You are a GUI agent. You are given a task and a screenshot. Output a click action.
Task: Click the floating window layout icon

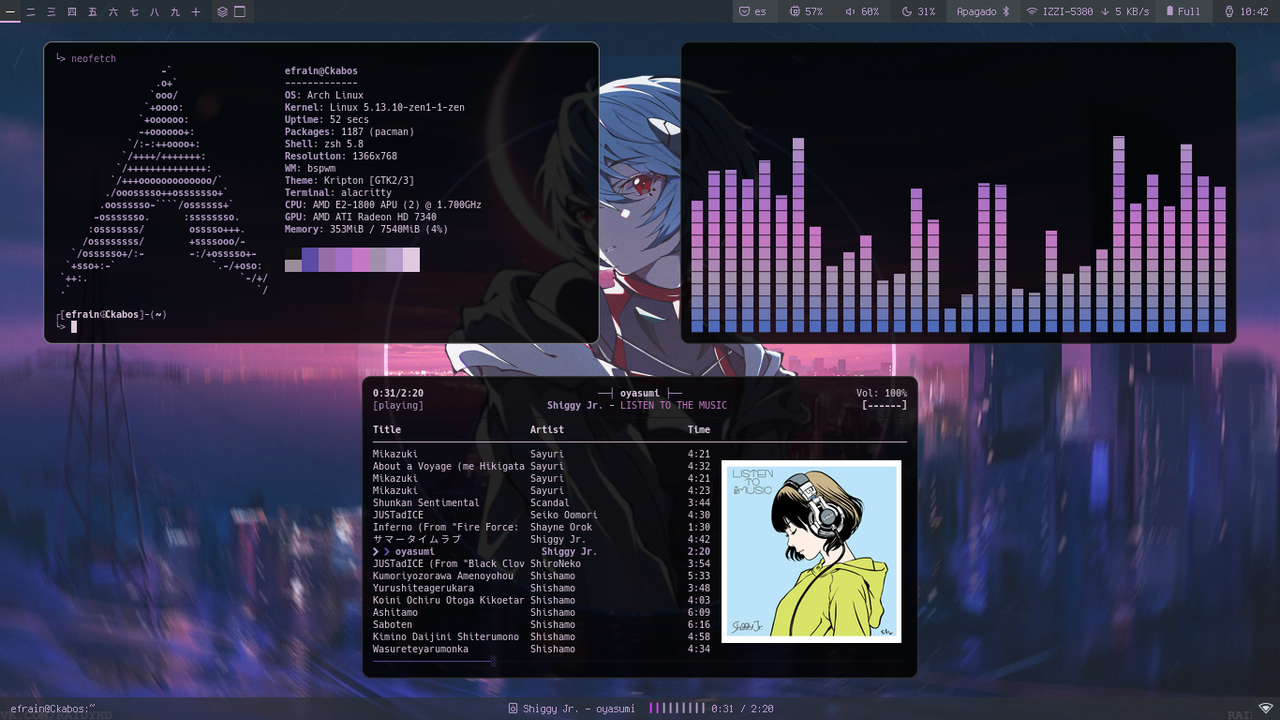click(x=238, y=12)
